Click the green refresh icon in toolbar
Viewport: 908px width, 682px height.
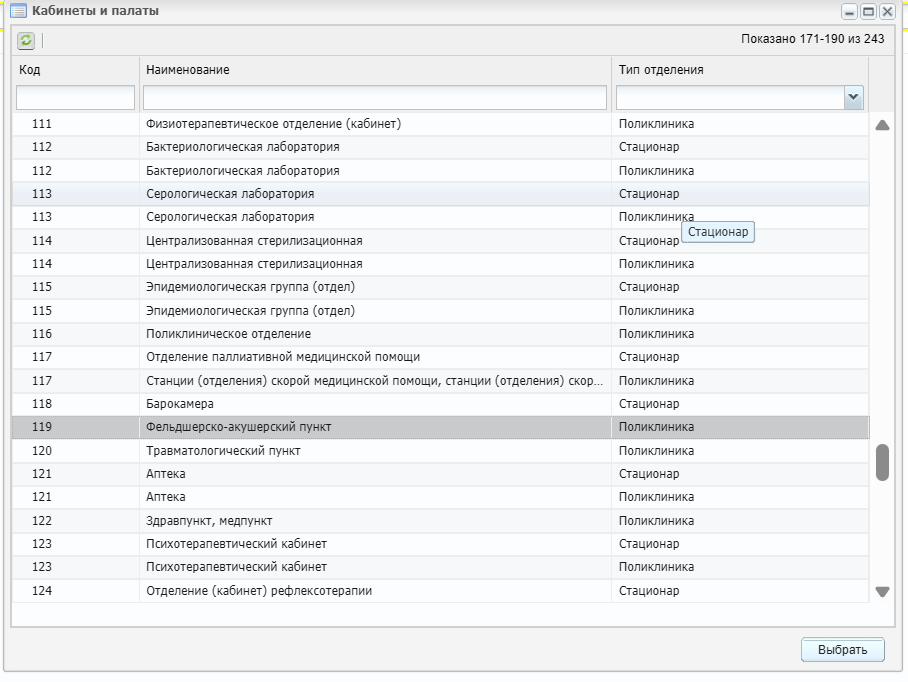[25, 40]
